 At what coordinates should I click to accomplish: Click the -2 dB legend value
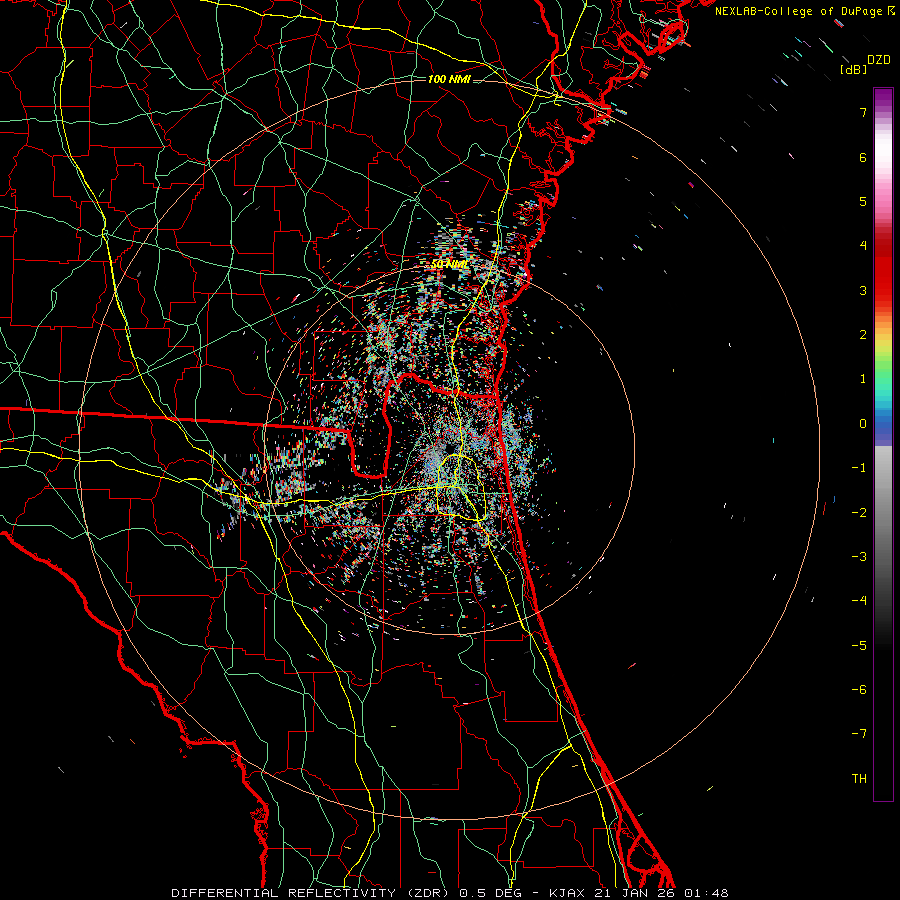(859, 513)
